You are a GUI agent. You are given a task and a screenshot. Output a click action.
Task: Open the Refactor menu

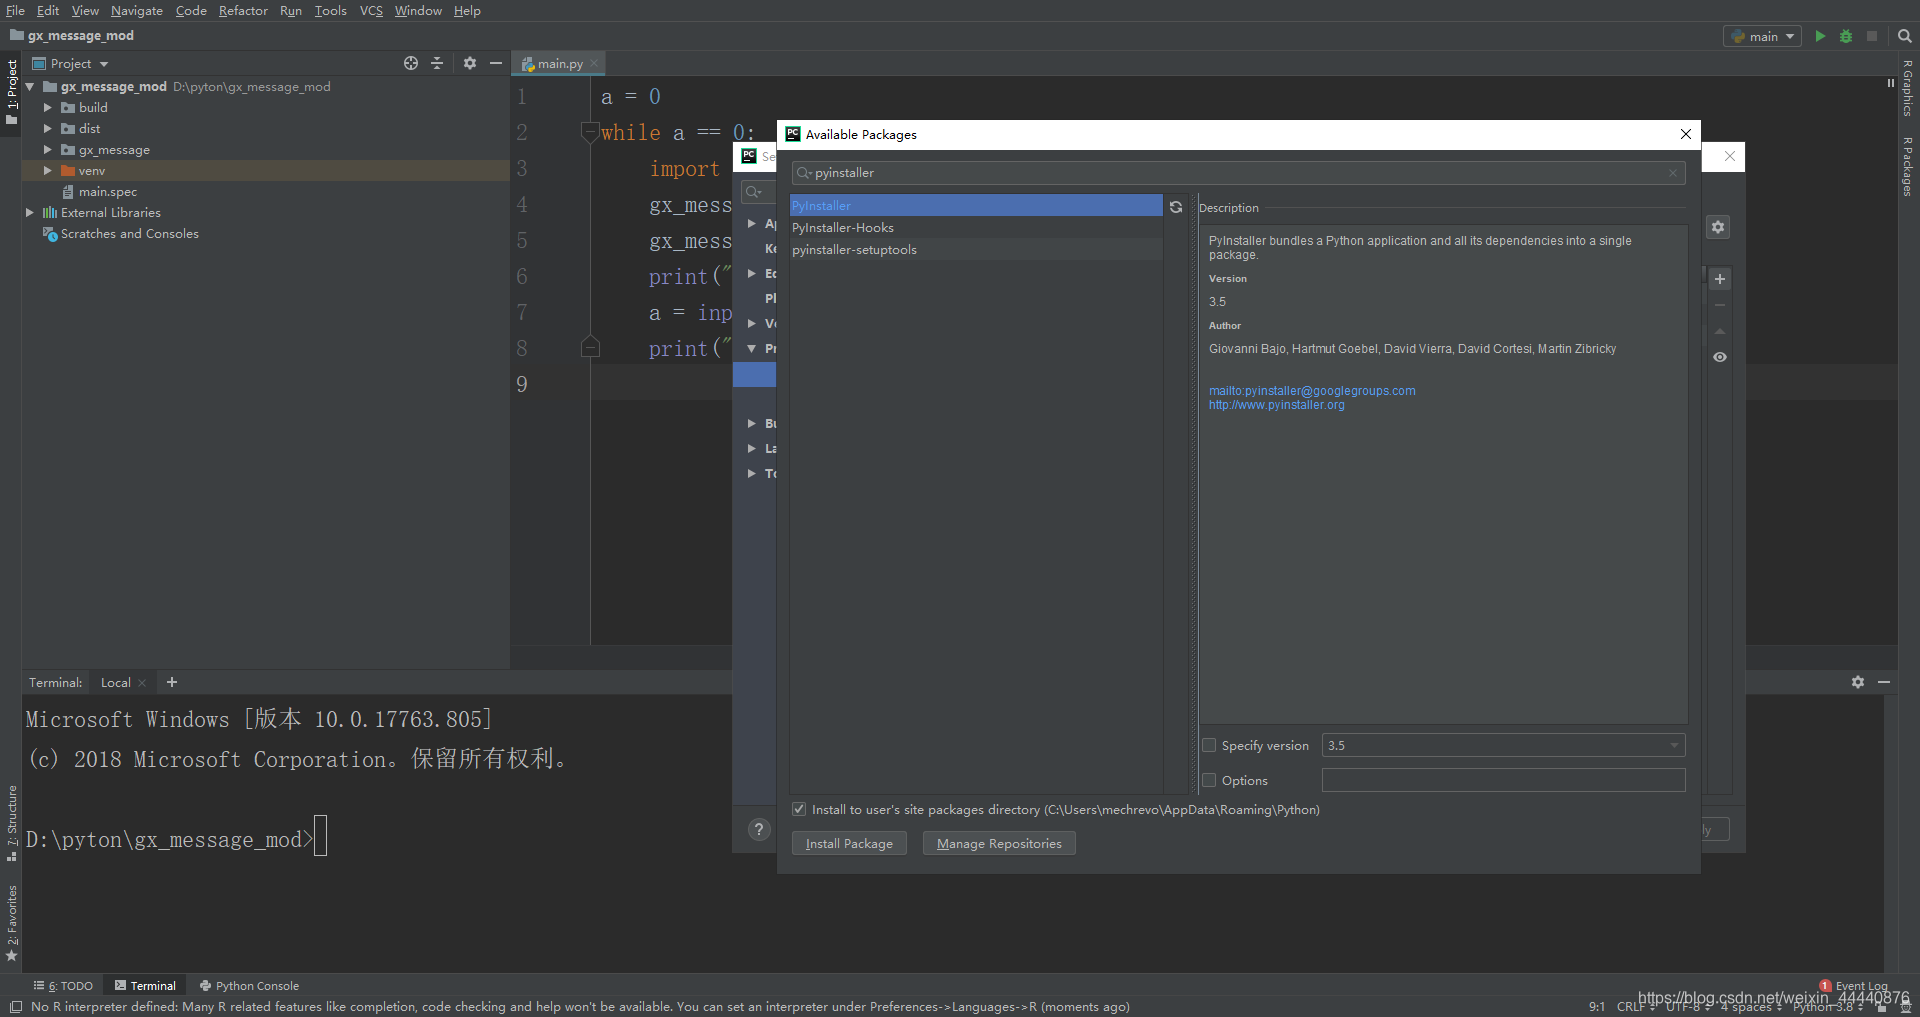[x=243, y=11]
